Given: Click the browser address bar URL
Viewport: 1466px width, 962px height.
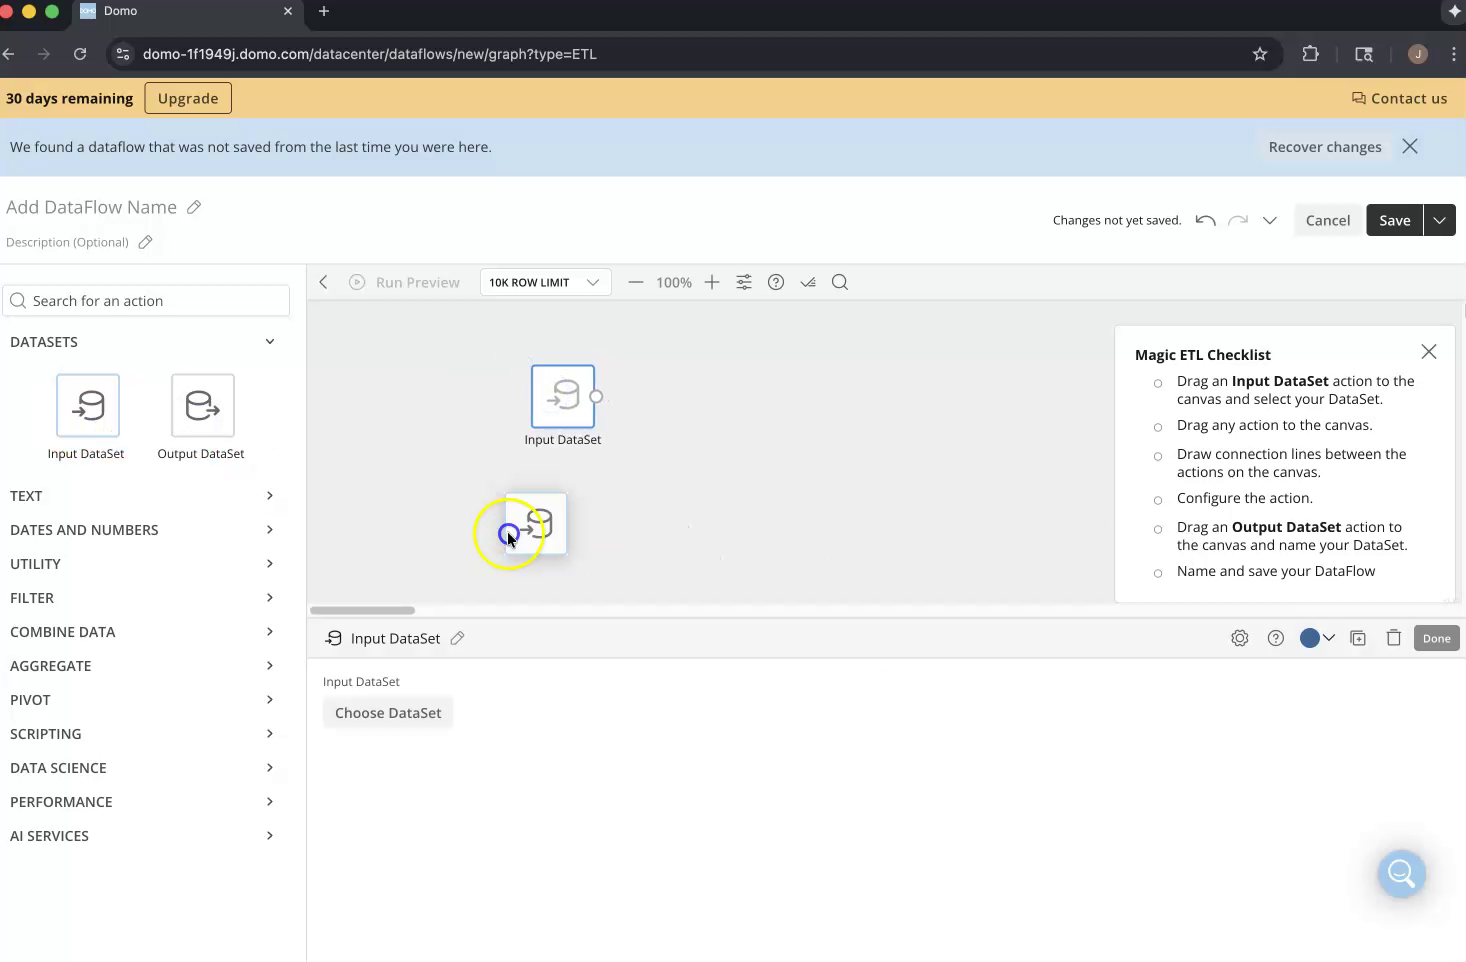Looking at the screenshot, I should coord(370,54).
